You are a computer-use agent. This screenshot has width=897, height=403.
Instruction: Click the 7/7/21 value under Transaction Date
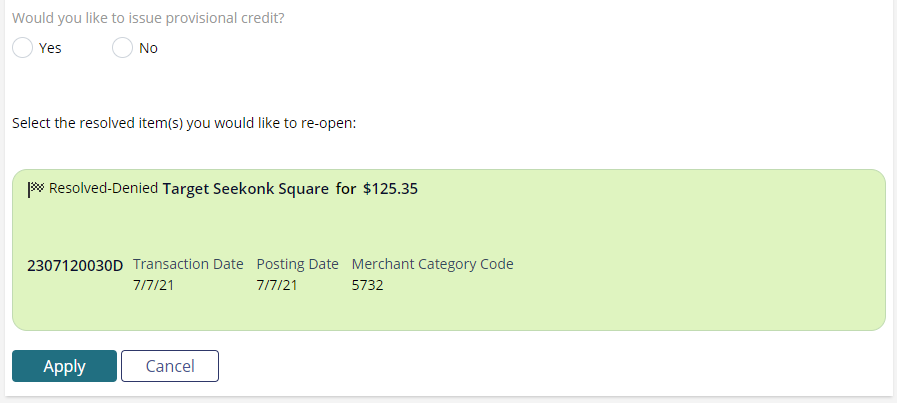(x=153, y=285)
